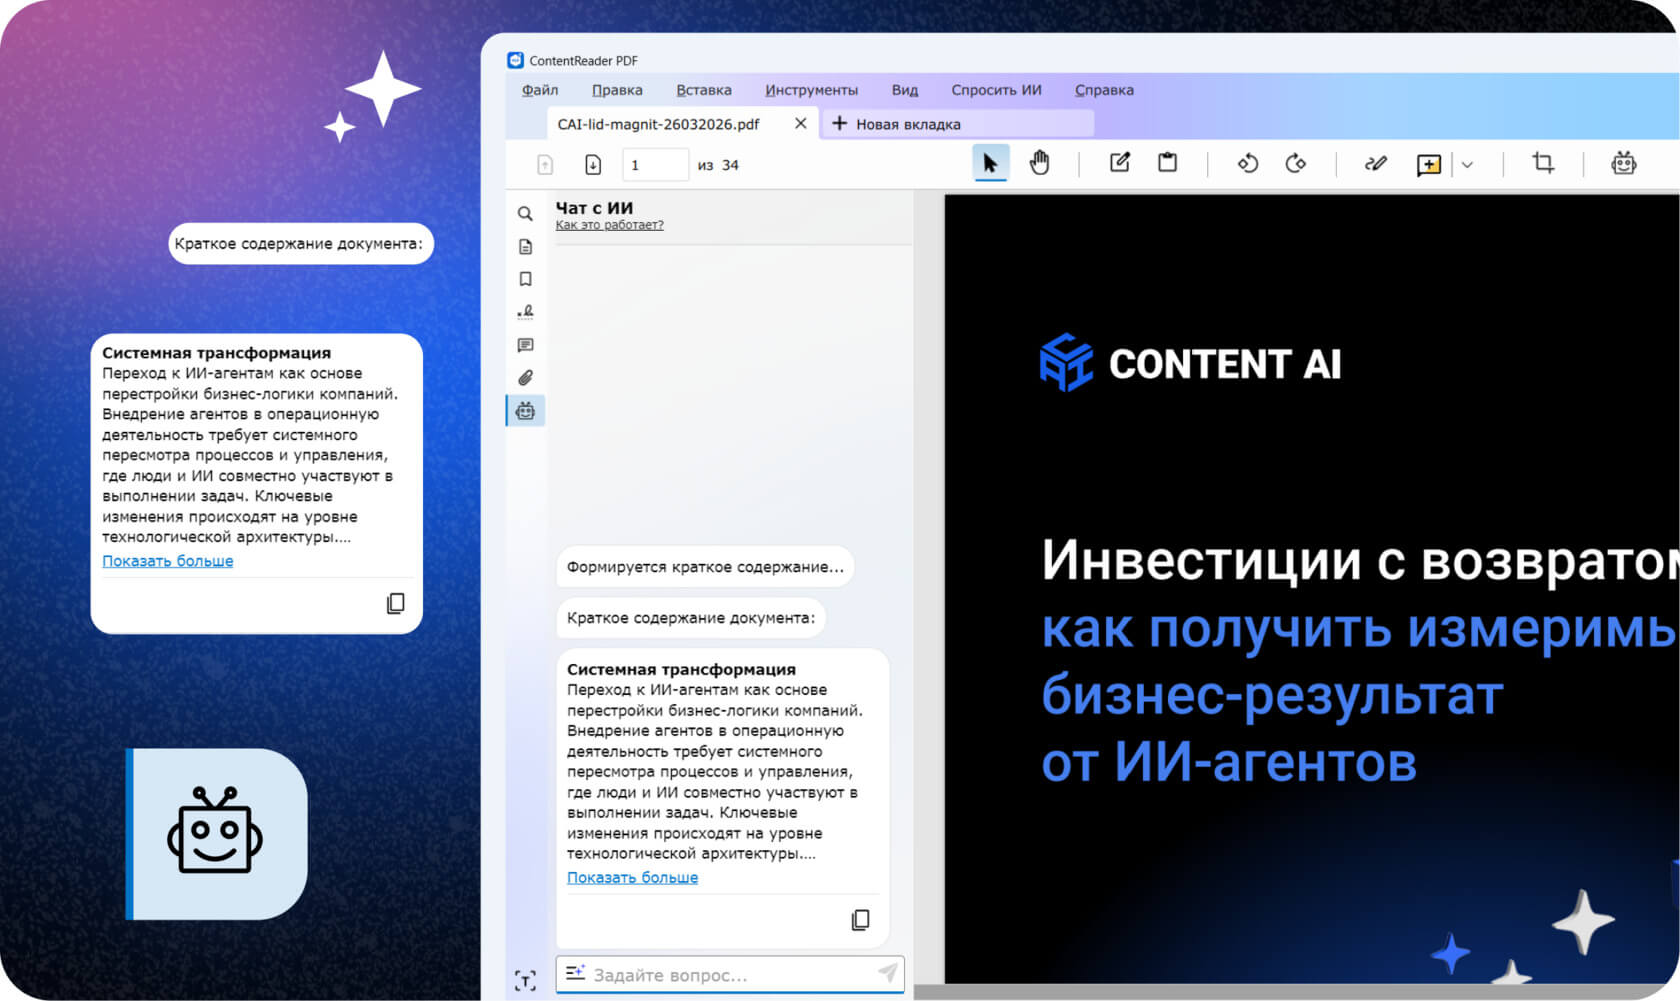This screenshot has height=1001, width=1680.
Task: Click Показать больше link in chat panel
Action: [632, 877]
